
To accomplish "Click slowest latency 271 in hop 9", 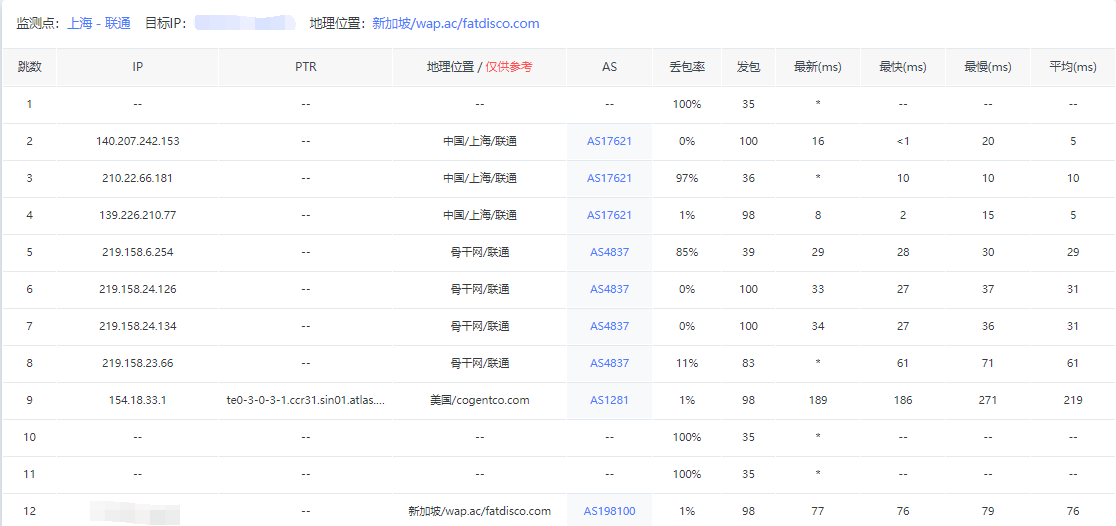I will pyautogui.click(x=987, y=400).
